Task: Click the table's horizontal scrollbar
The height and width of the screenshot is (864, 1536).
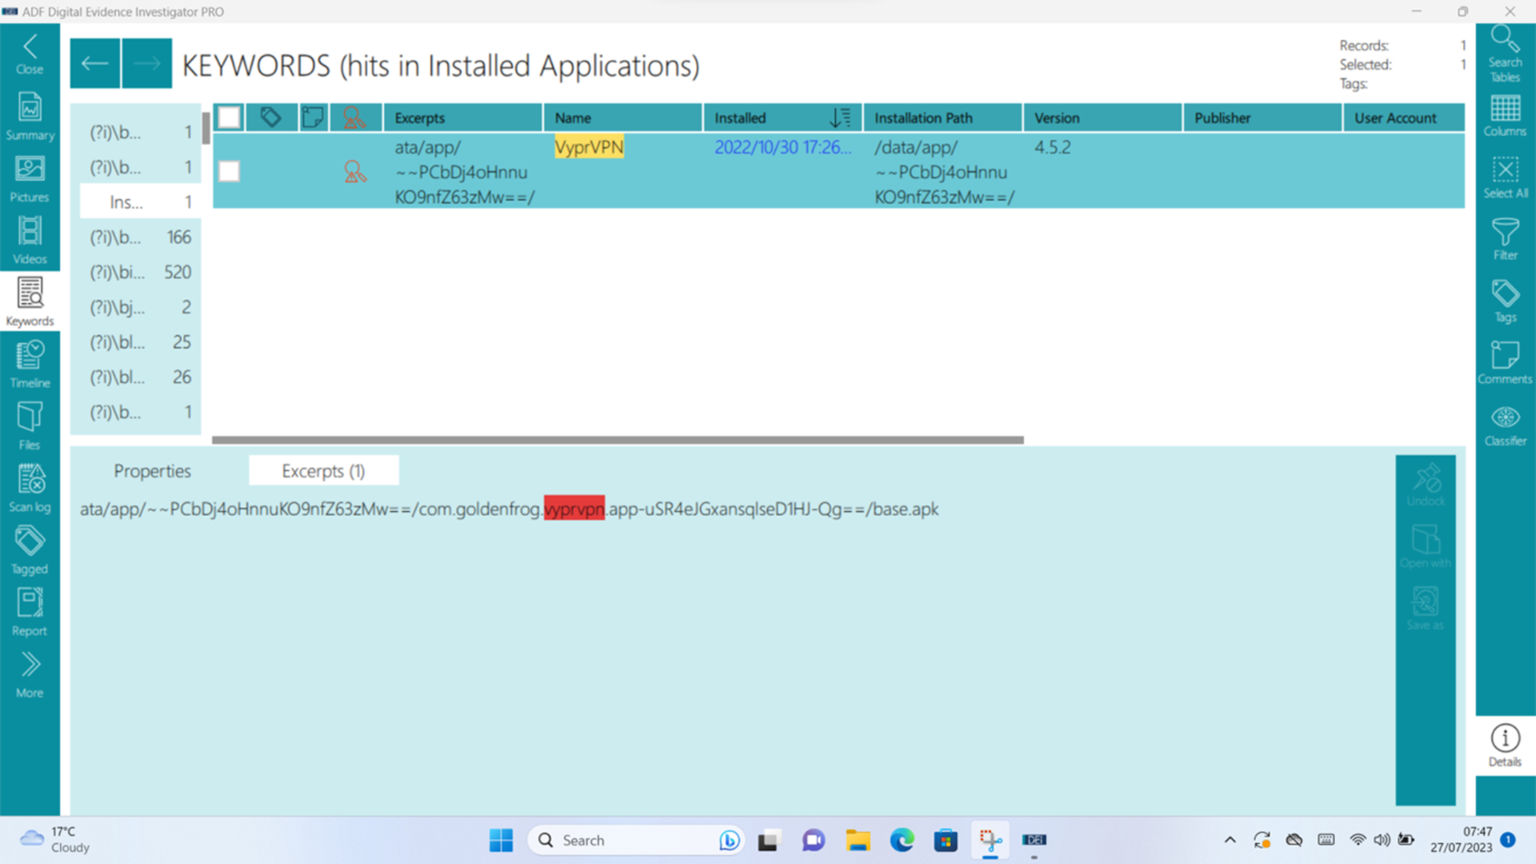Action: point(618,439)
